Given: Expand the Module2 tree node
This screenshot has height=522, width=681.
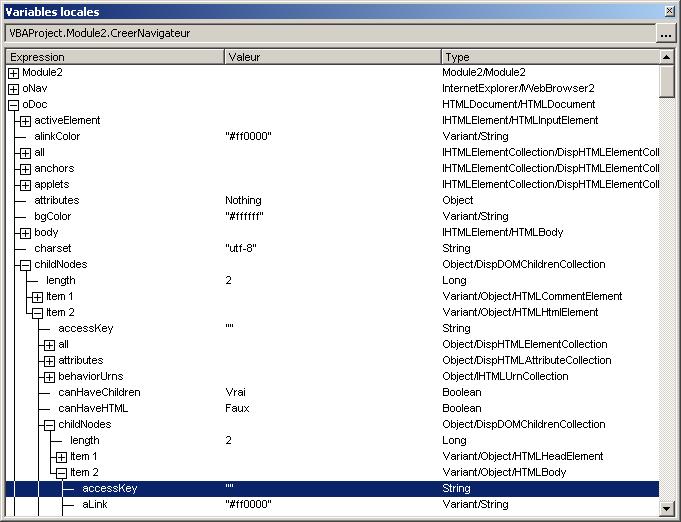Looking at the screenshot, I should point(13,73).
